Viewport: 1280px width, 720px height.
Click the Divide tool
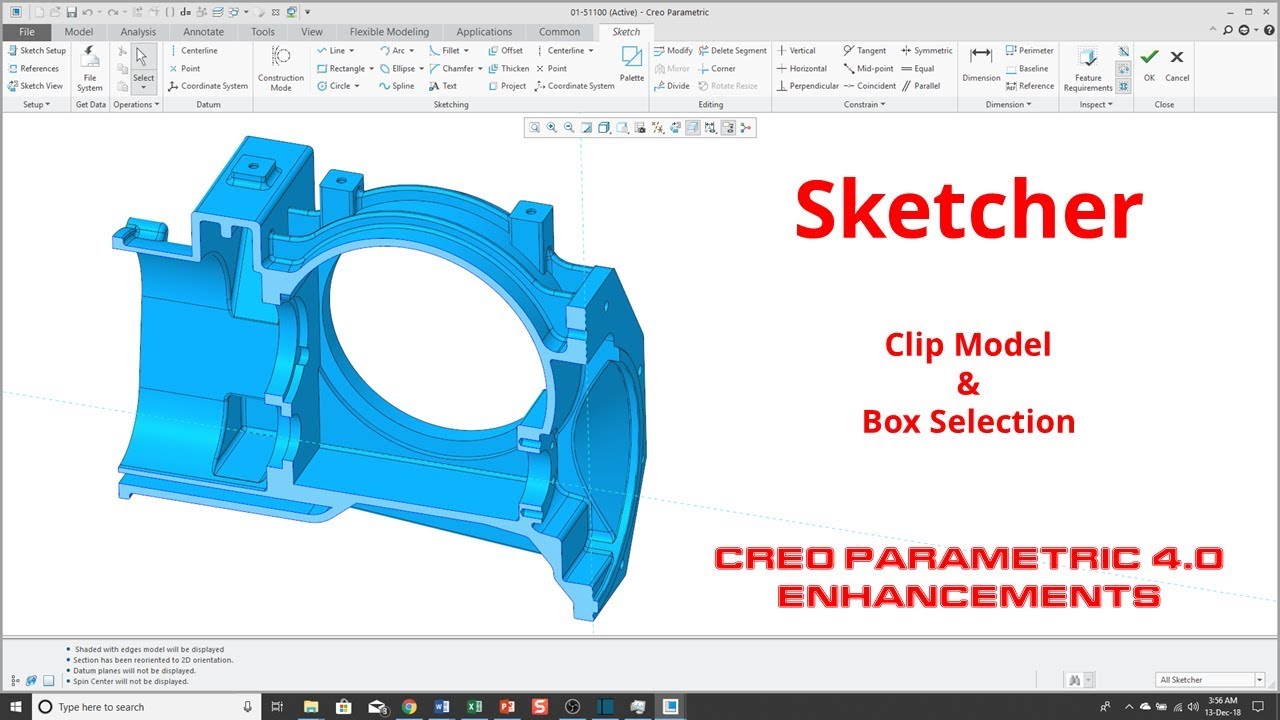(672, 86)
